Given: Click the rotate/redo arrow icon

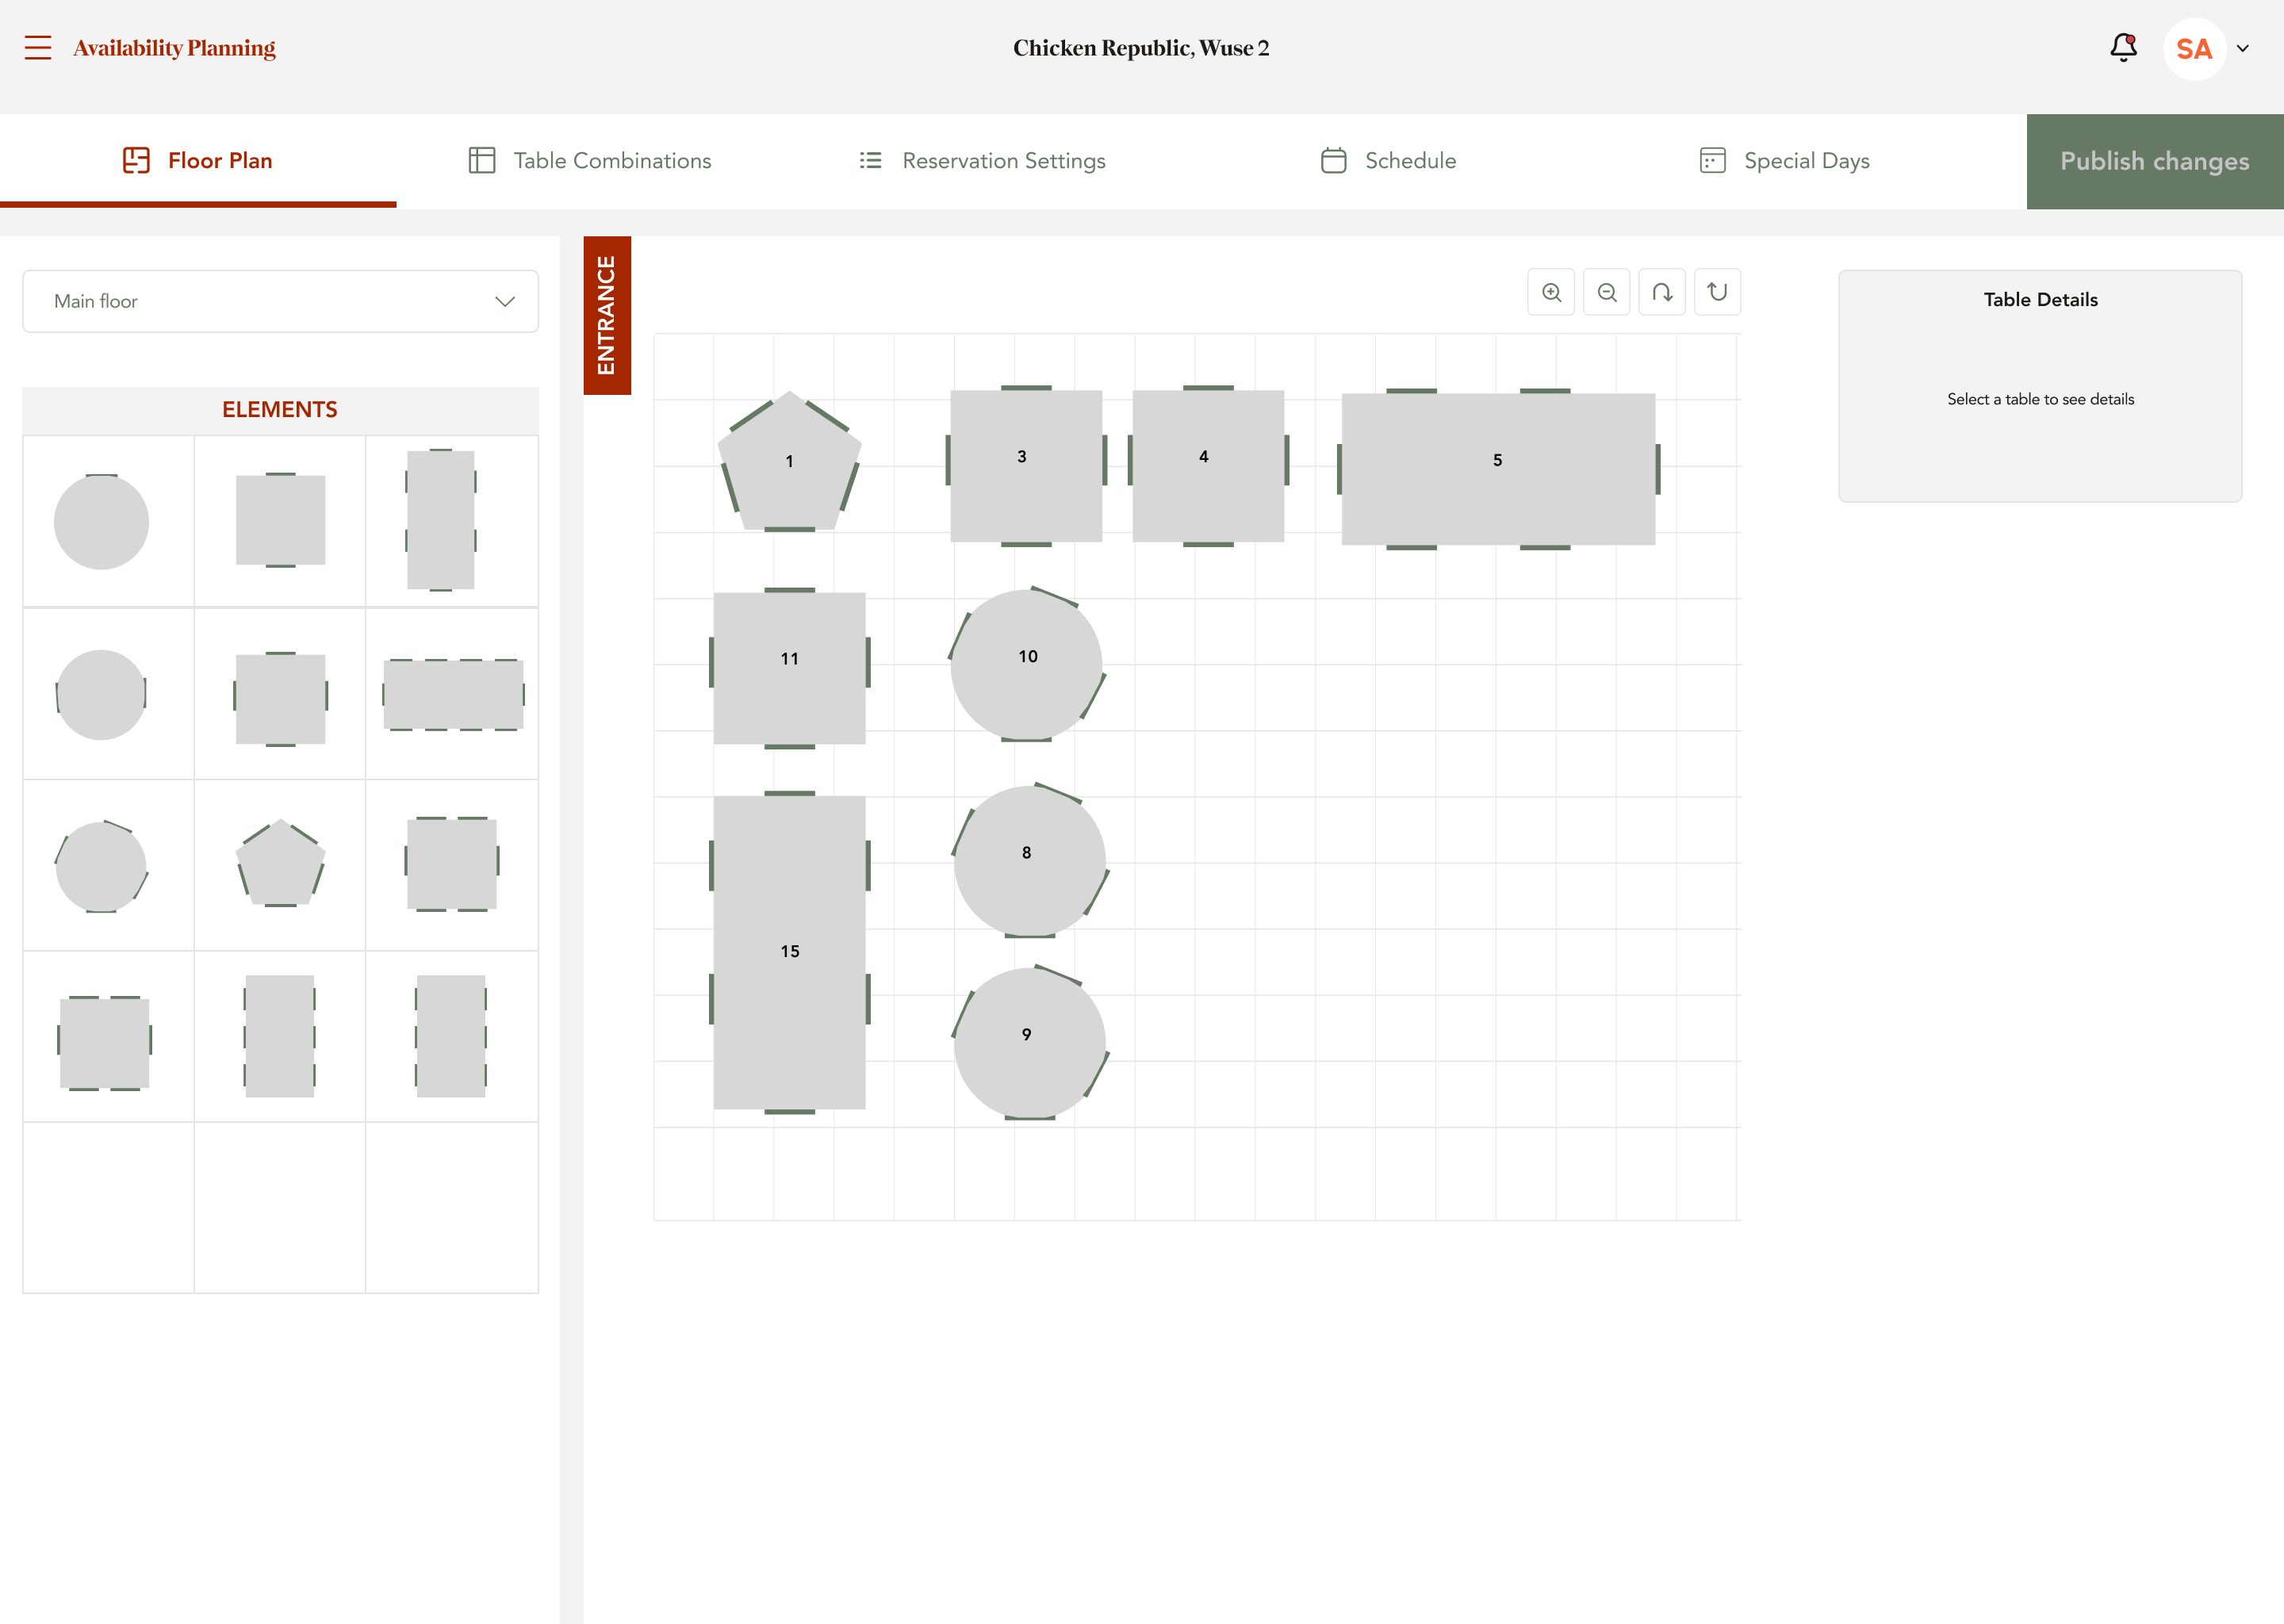Looking at the screenshot, I should [x=1717, y=292].
